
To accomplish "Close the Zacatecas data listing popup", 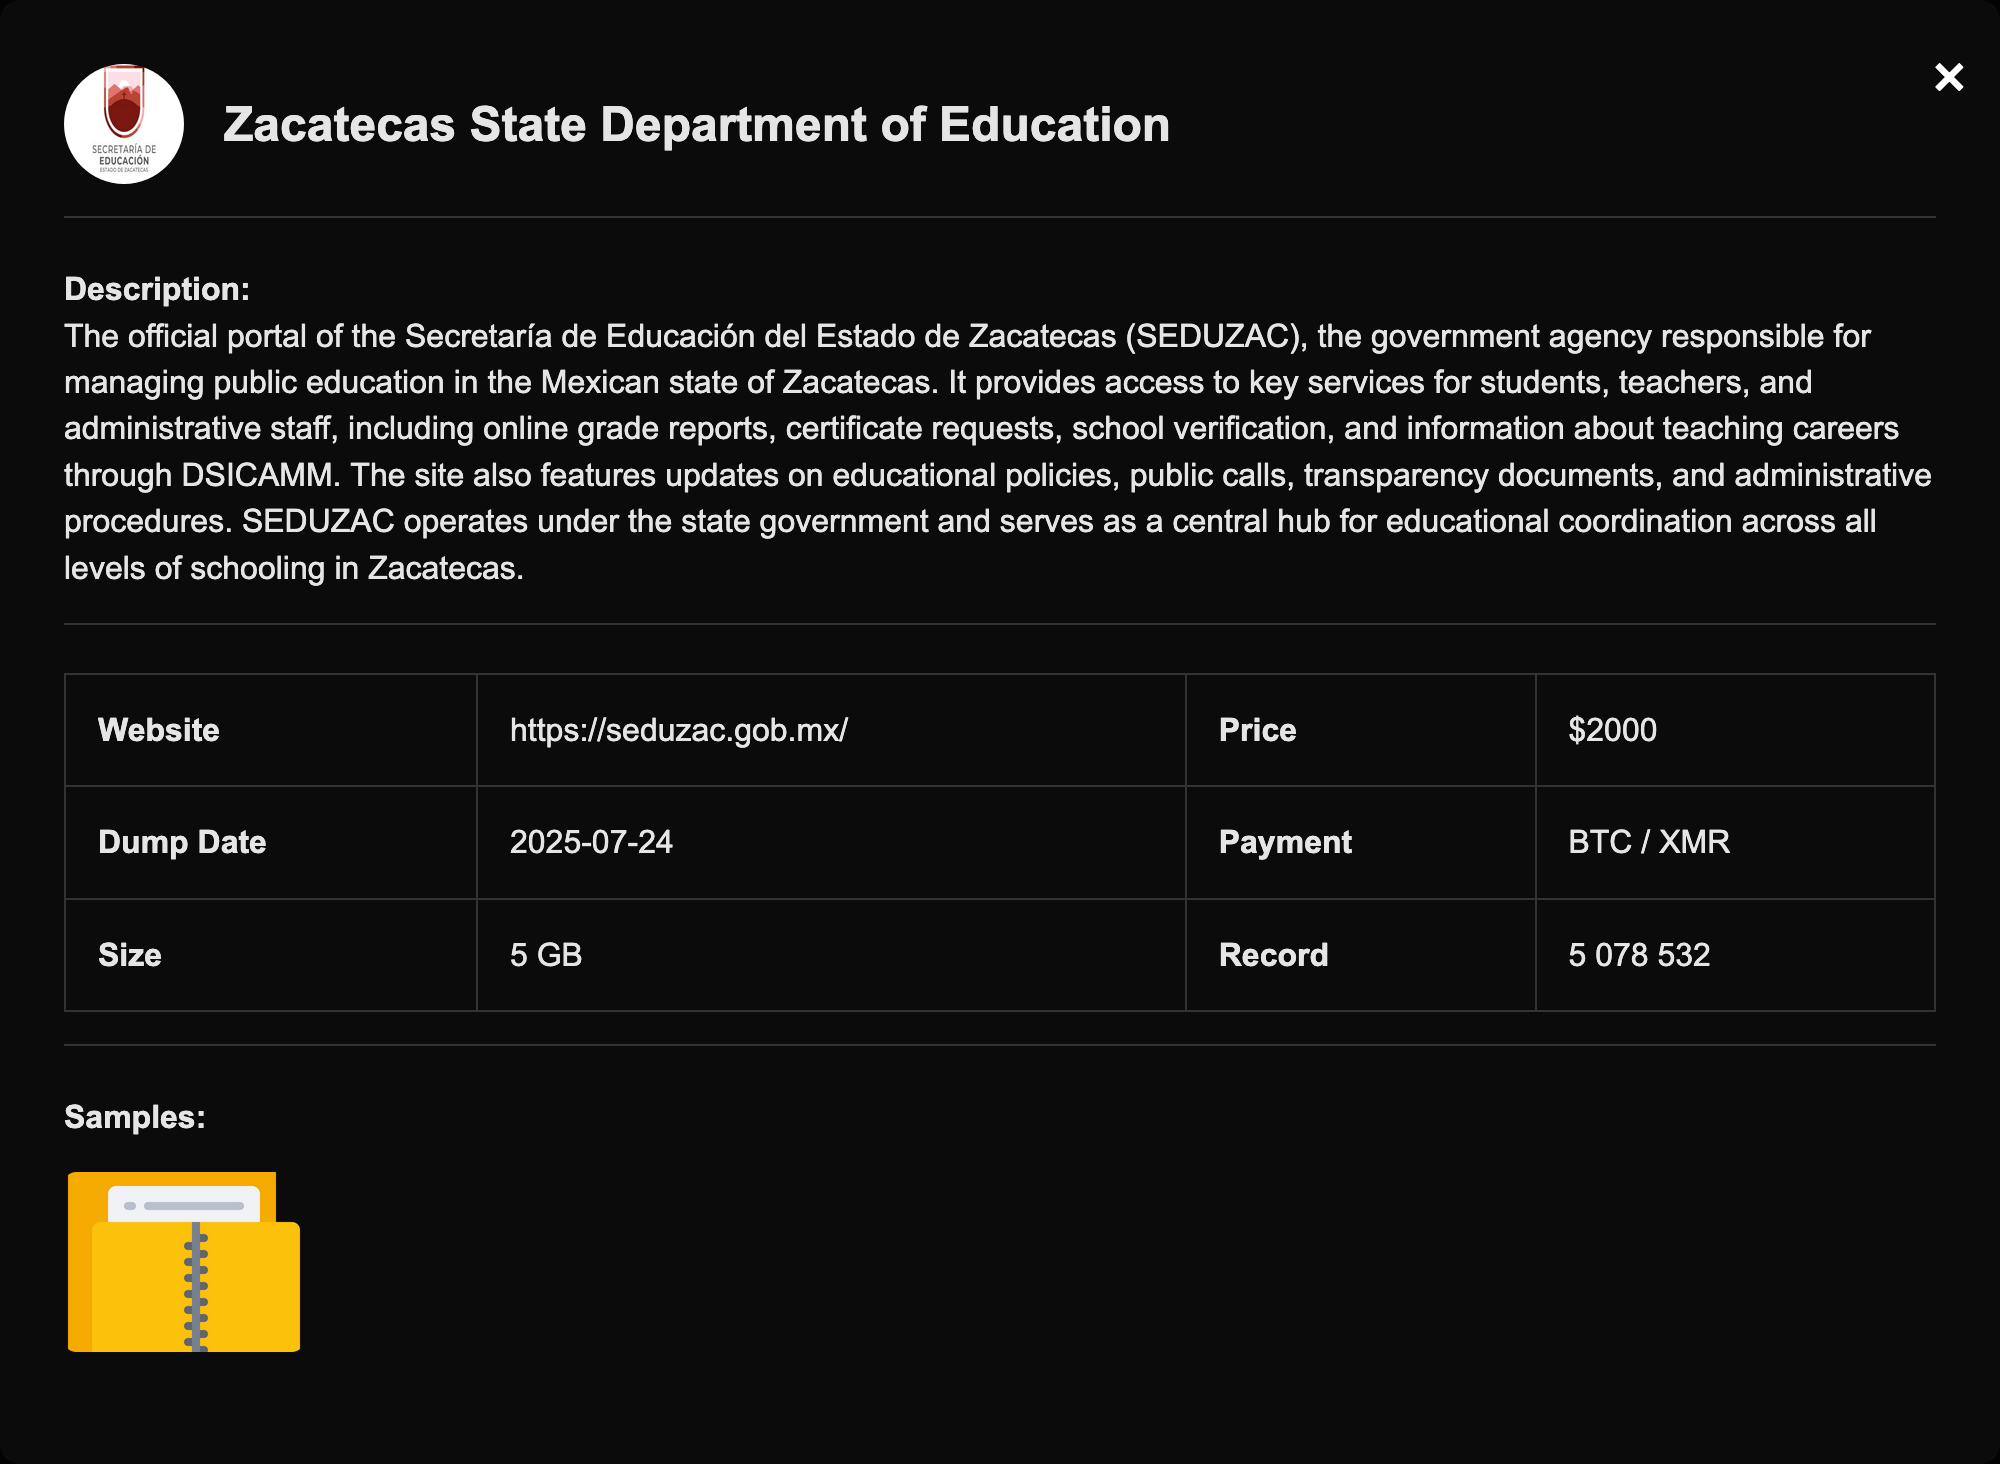I will (x=1948, y=77).
